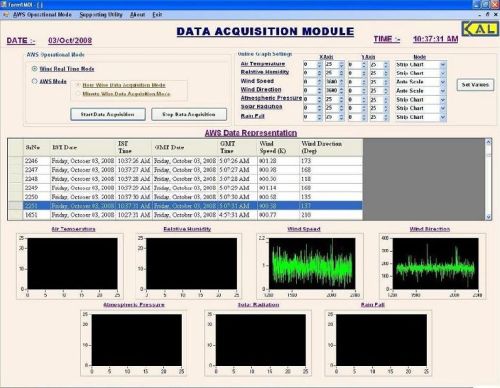Click the KAL logo

pos(480,29)
